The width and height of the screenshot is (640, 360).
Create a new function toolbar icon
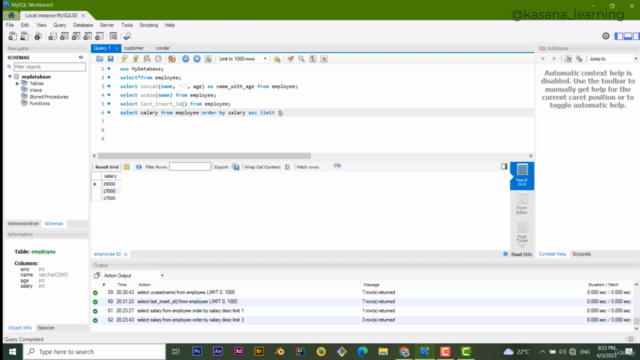100,36
